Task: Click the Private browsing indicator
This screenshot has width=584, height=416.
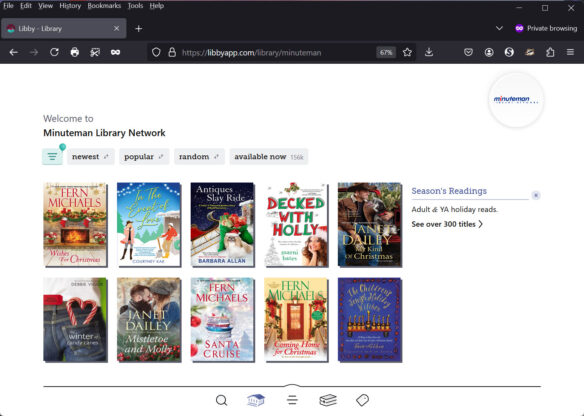Action: pos(546,28)
